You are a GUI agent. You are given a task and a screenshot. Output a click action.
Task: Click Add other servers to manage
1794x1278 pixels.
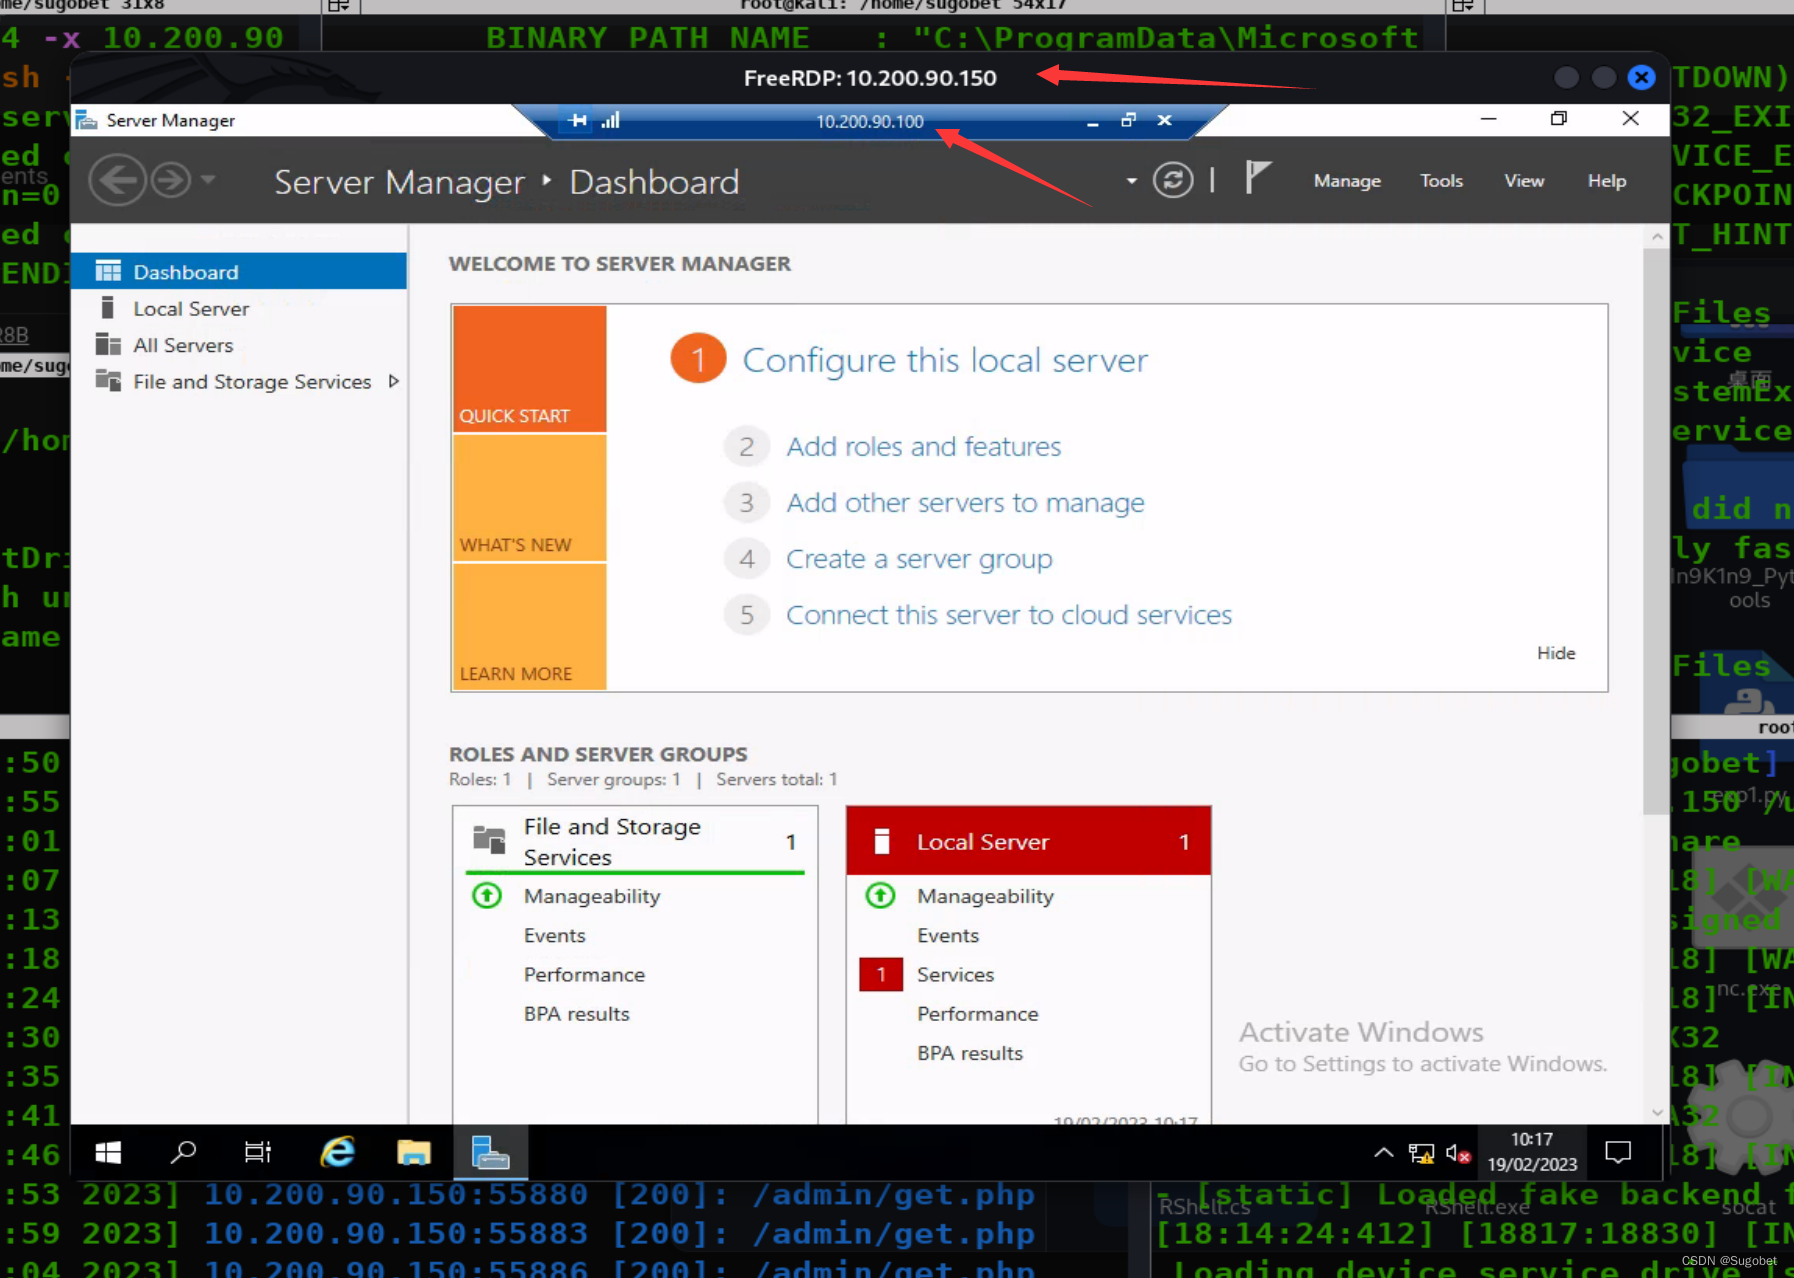tap(965, 503)
